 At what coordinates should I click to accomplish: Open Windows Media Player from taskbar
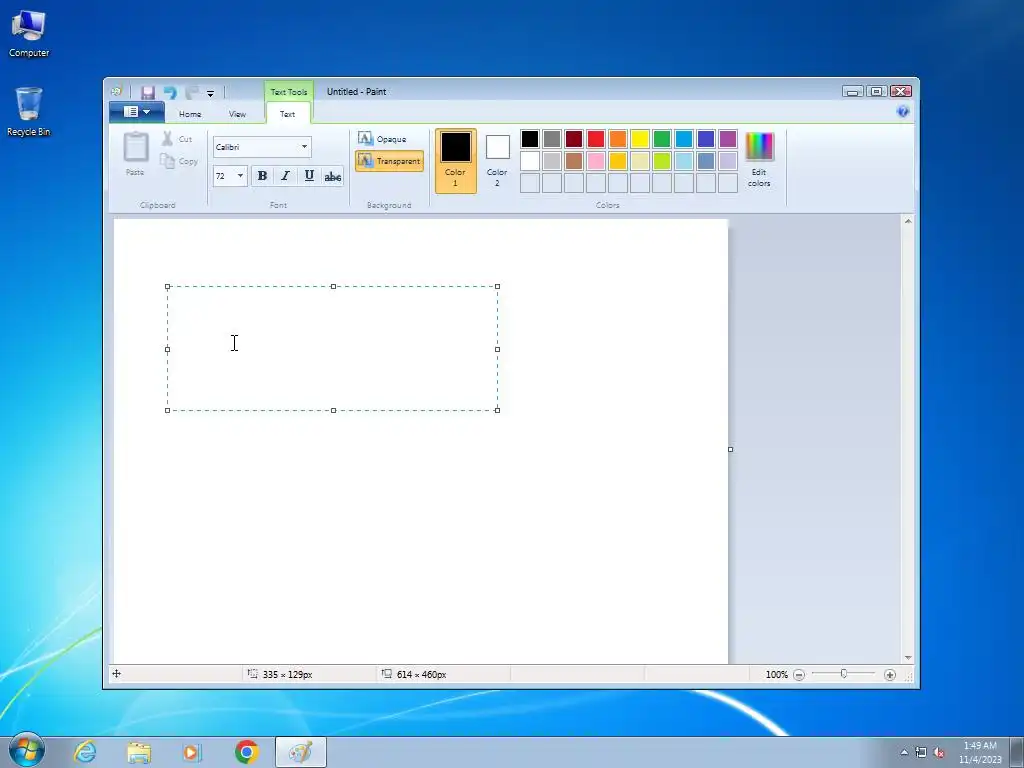[192, 752]
